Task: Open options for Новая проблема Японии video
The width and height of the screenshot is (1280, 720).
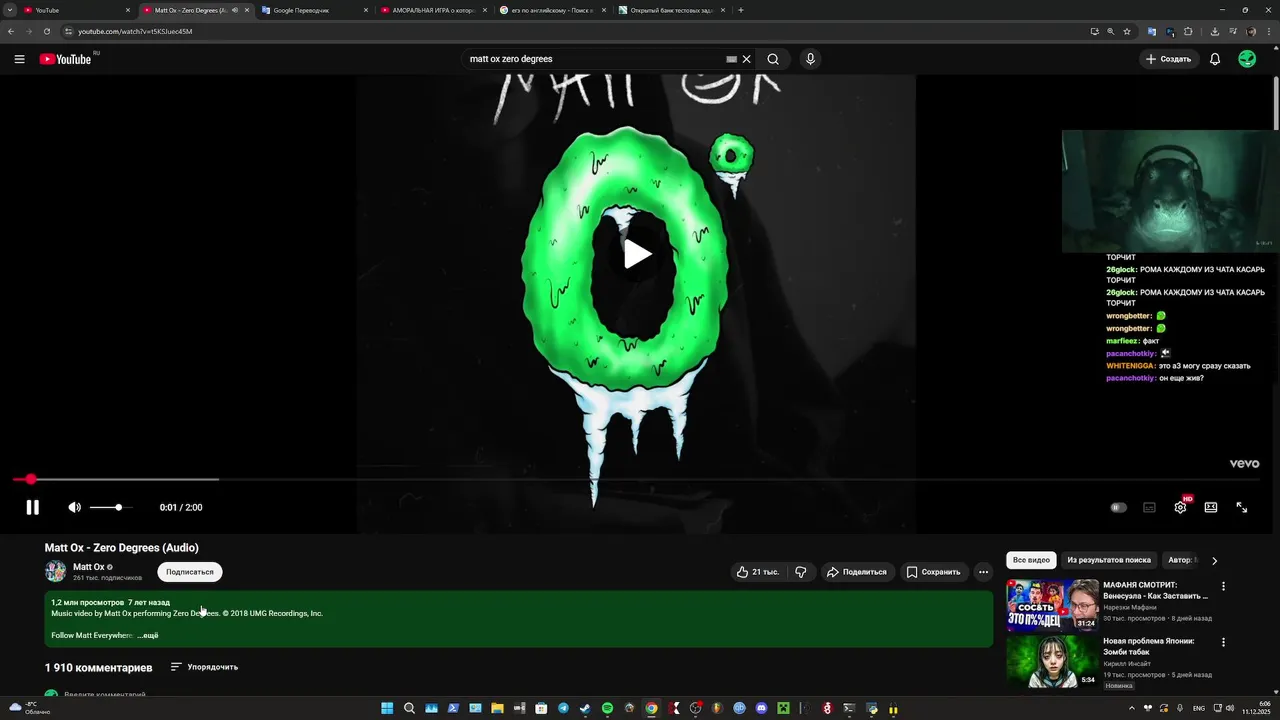Action: click(x=1223, y=643)
